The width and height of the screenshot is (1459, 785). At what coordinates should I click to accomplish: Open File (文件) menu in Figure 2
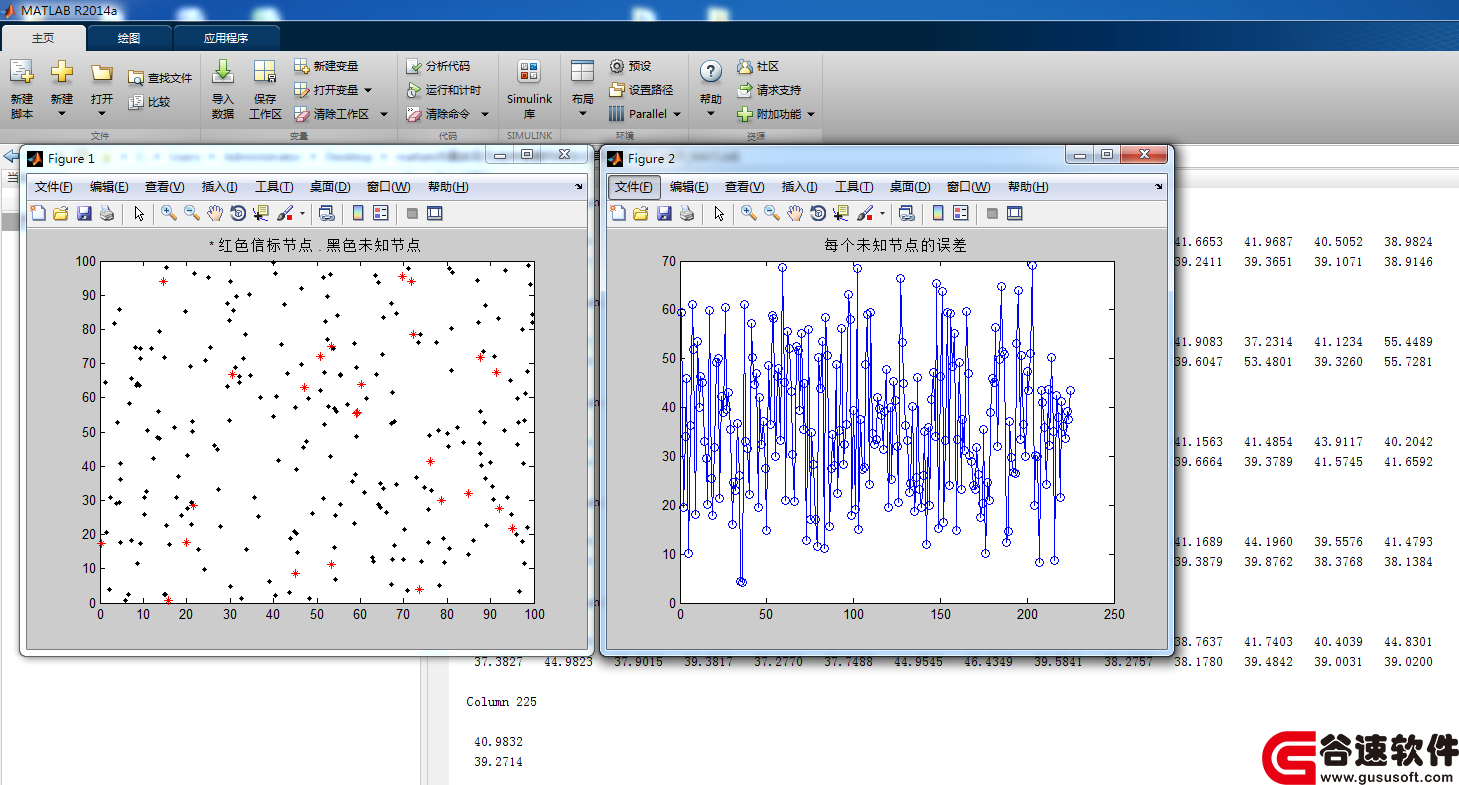tap(634, 187)
